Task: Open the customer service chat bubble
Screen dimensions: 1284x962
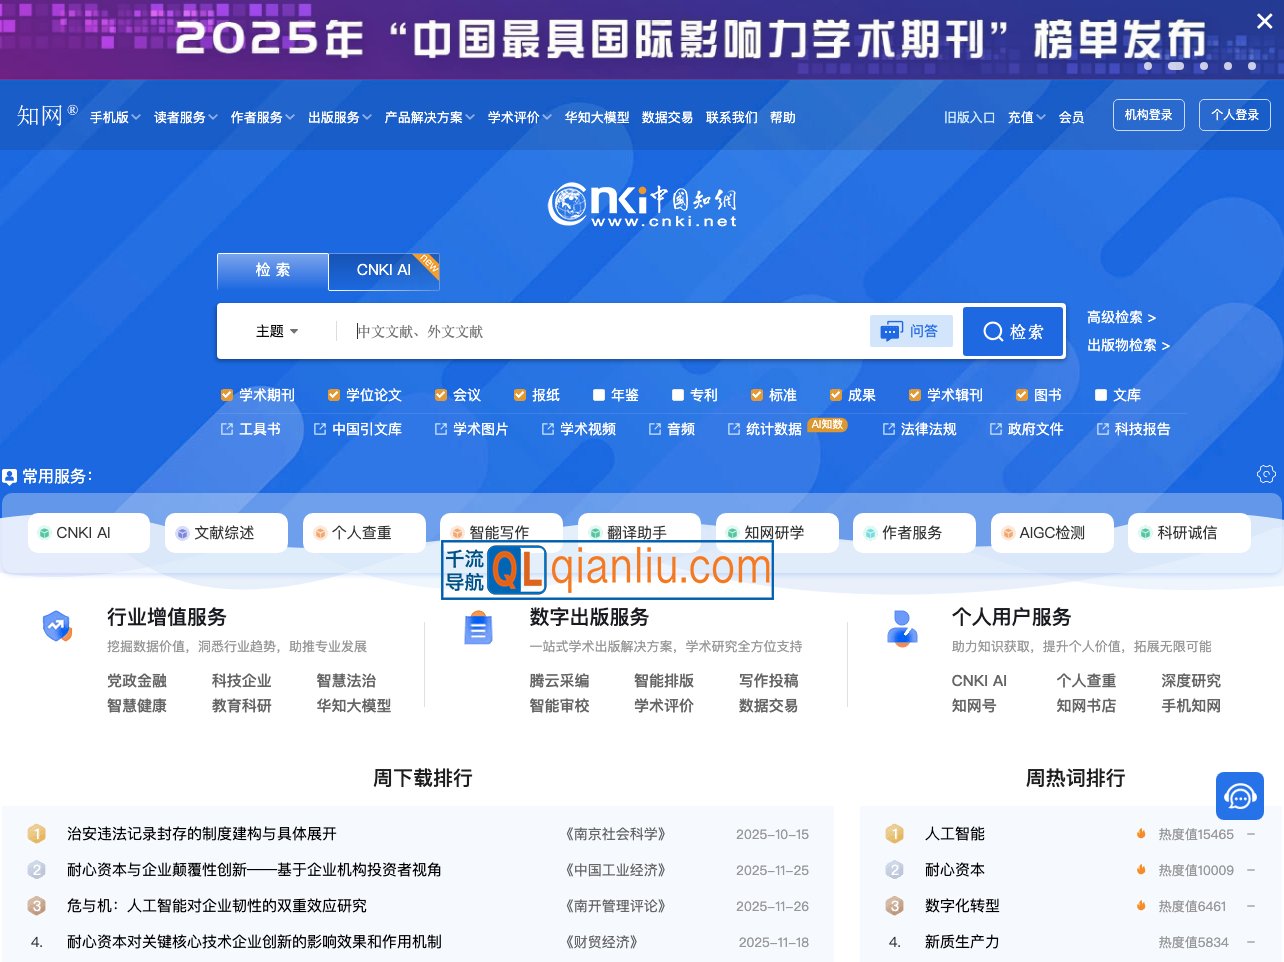Action: tap(1239, 796)
